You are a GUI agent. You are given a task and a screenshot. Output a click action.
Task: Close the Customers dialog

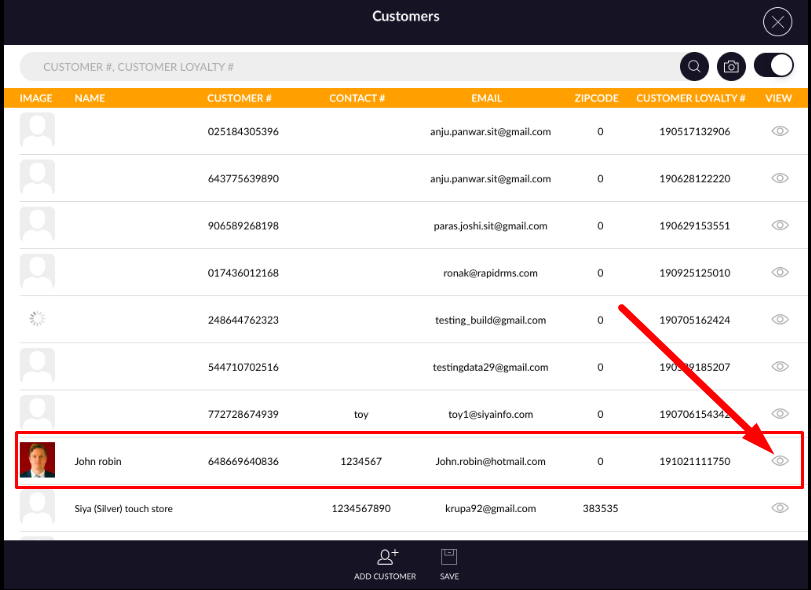(777, 21)
